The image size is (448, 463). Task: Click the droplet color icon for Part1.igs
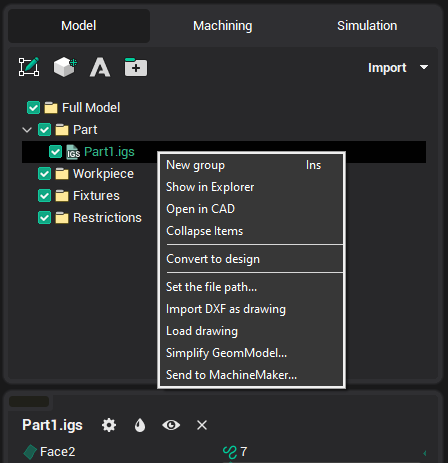click(x=140, y=425)
